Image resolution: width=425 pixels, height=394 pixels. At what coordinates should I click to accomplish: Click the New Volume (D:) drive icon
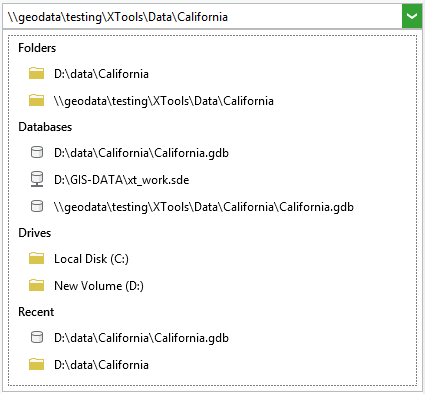(x=36, y=285)
